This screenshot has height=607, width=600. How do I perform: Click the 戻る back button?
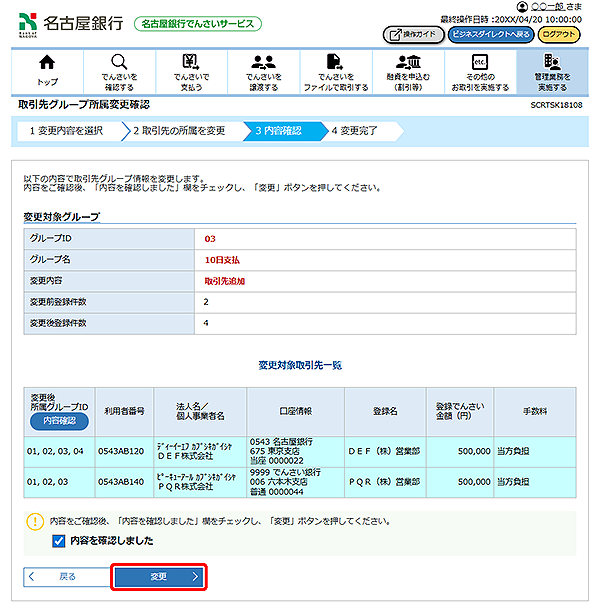click(x=61, y=577)
